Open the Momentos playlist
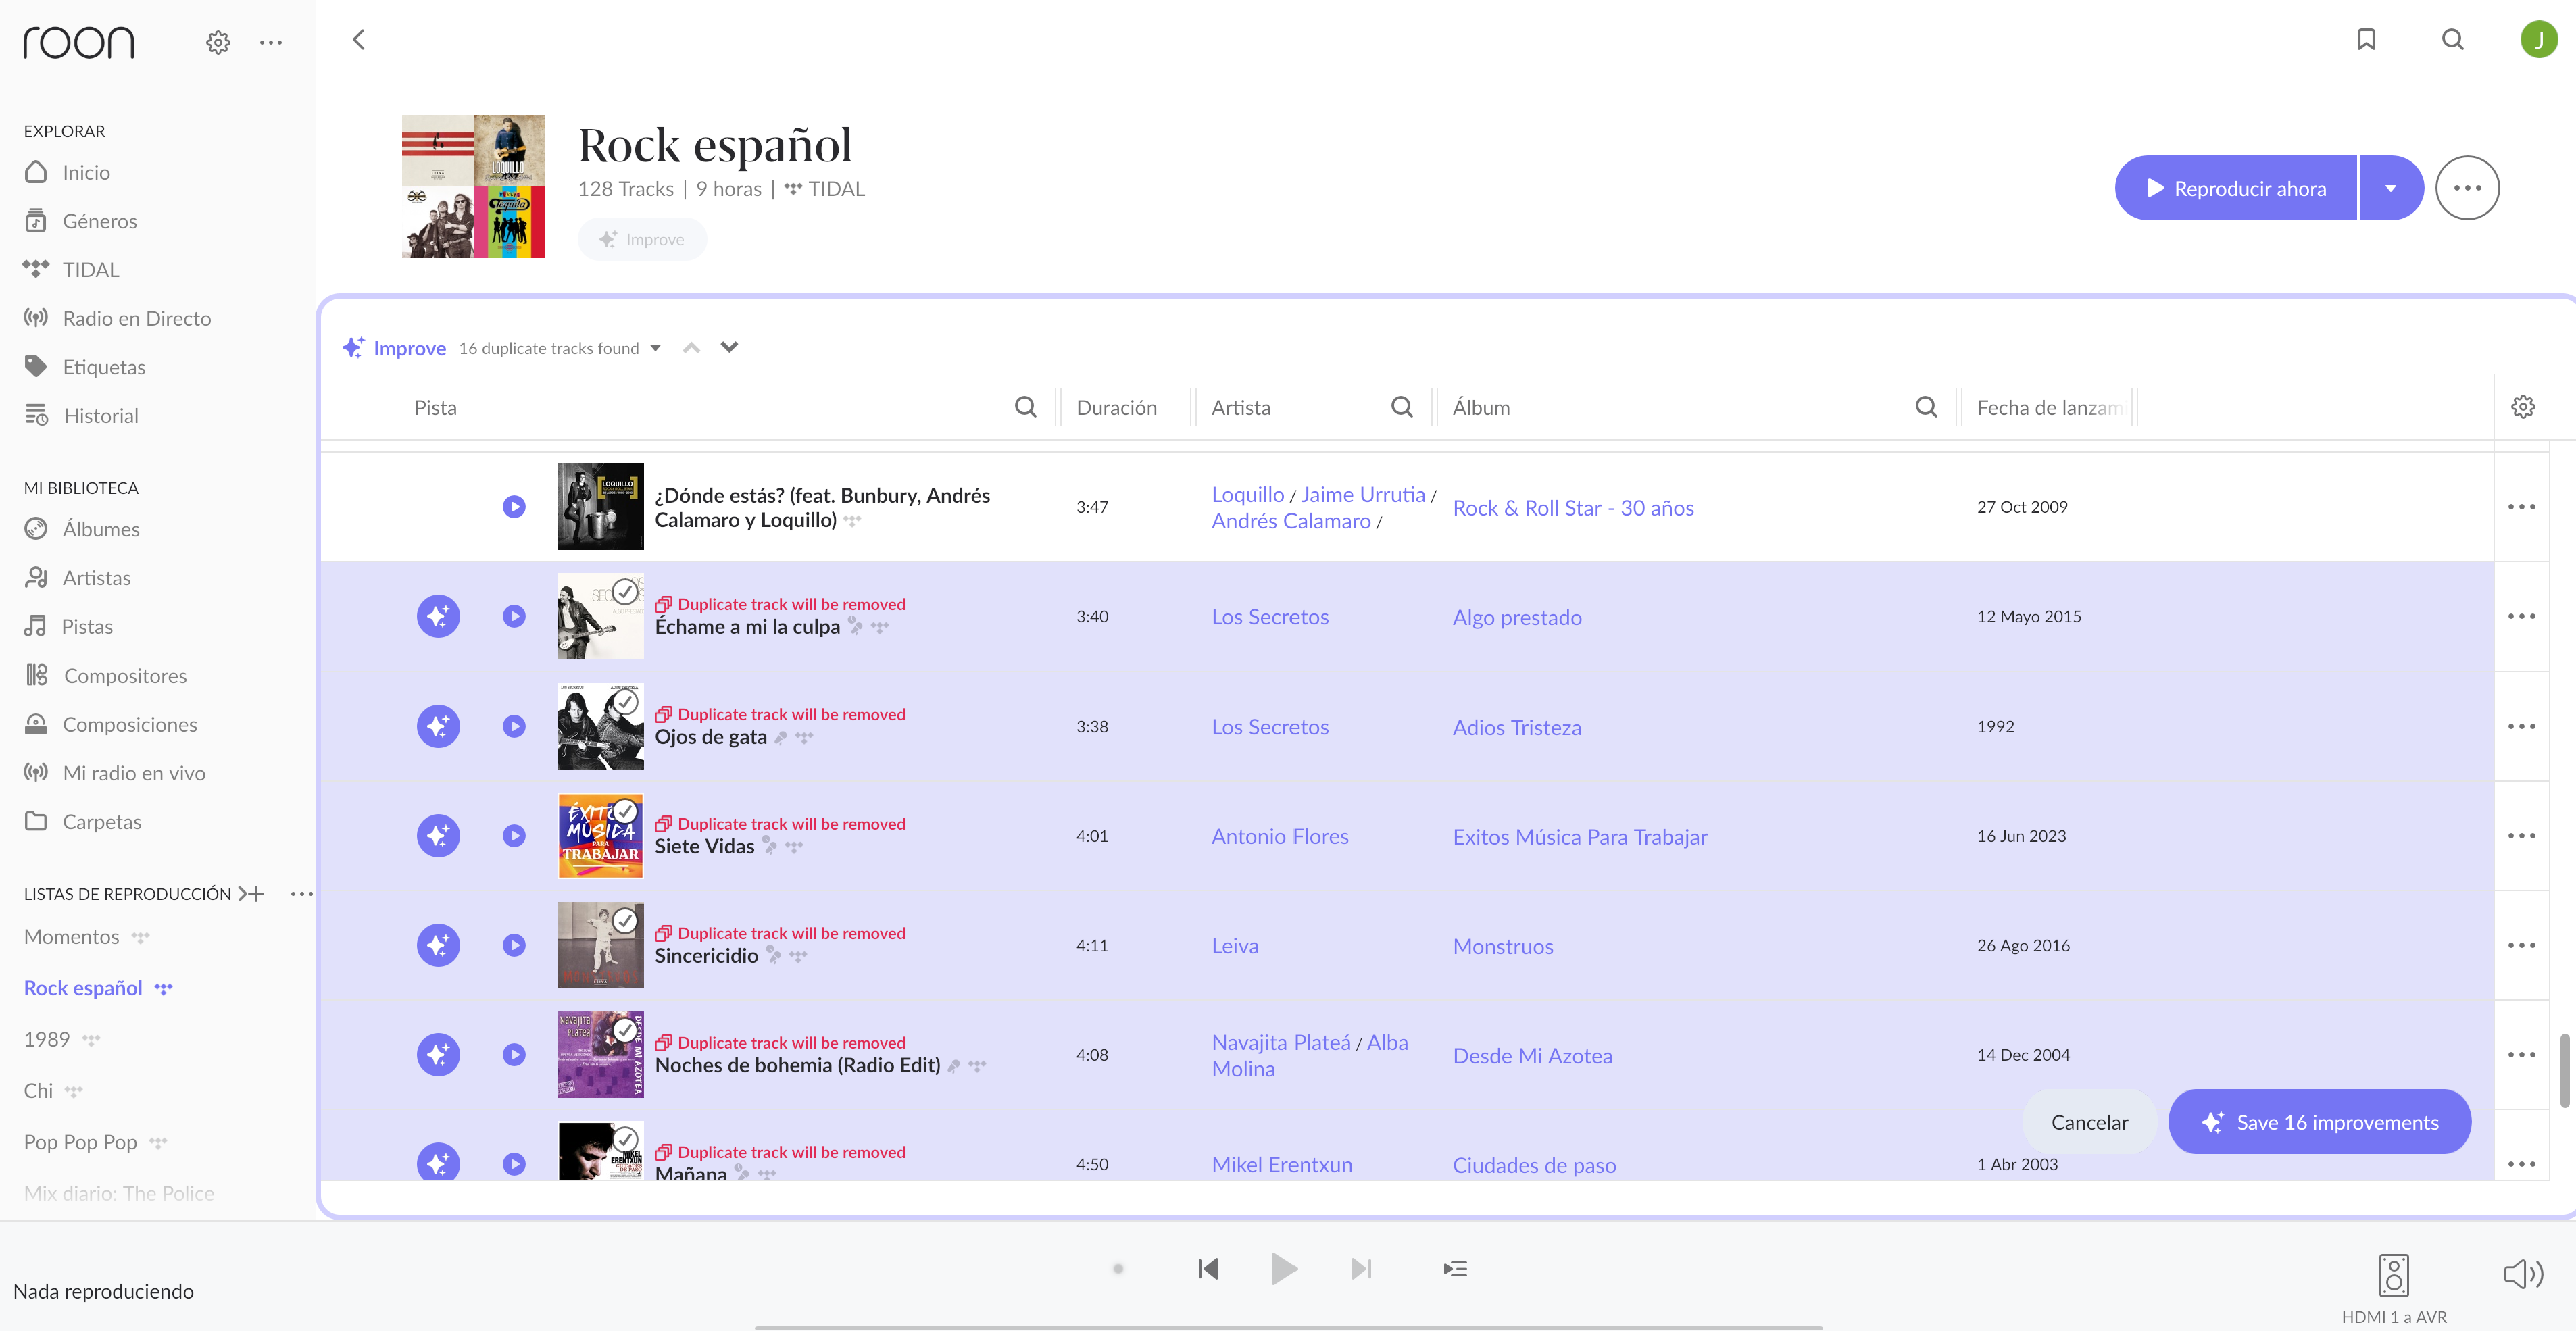2576x1331 pixels. [x=71, y=937]
